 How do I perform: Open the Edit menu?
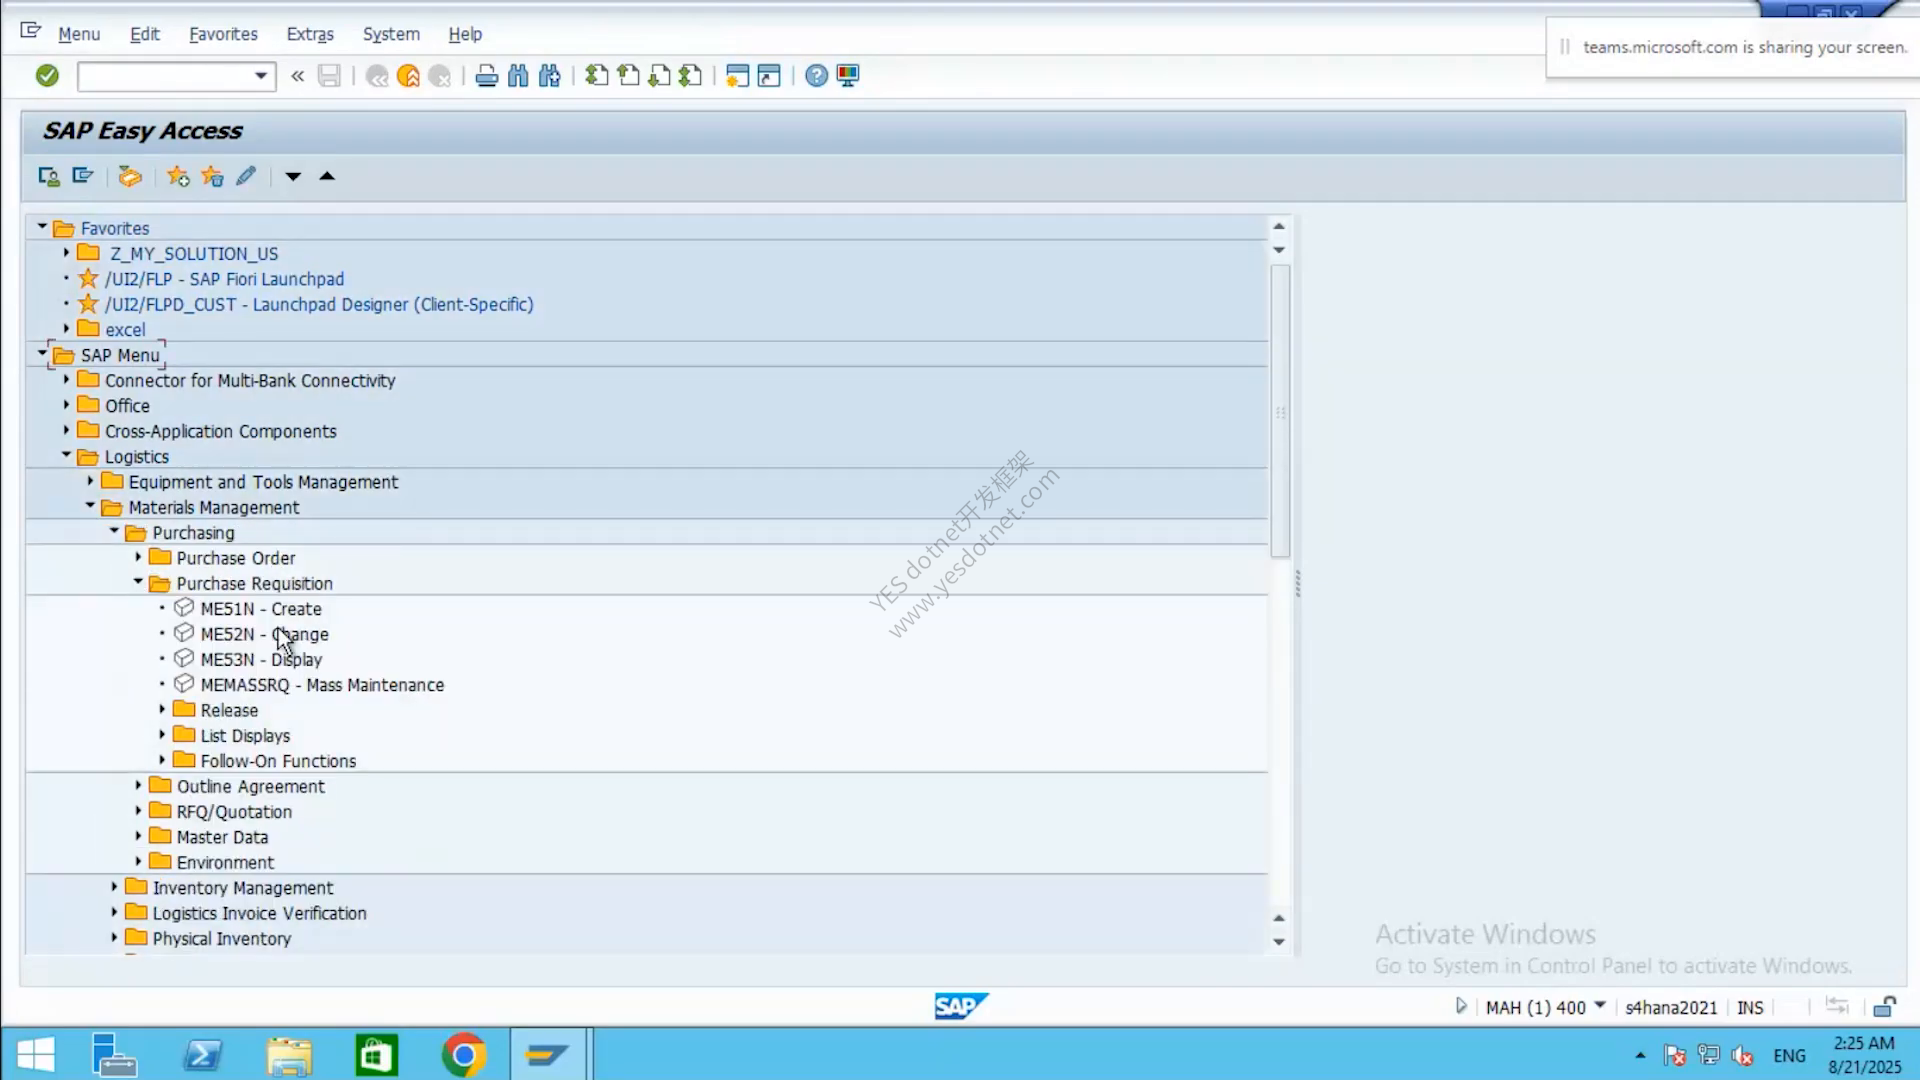[x=145, y=34]
